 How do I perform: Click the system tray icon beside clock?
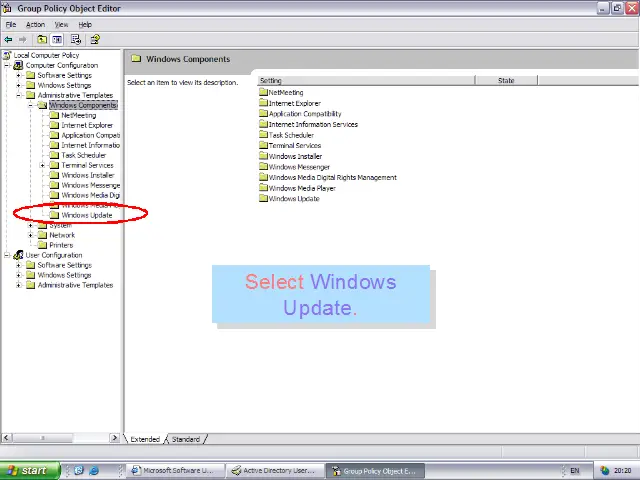pyautogui.click(x=605, y=471)
